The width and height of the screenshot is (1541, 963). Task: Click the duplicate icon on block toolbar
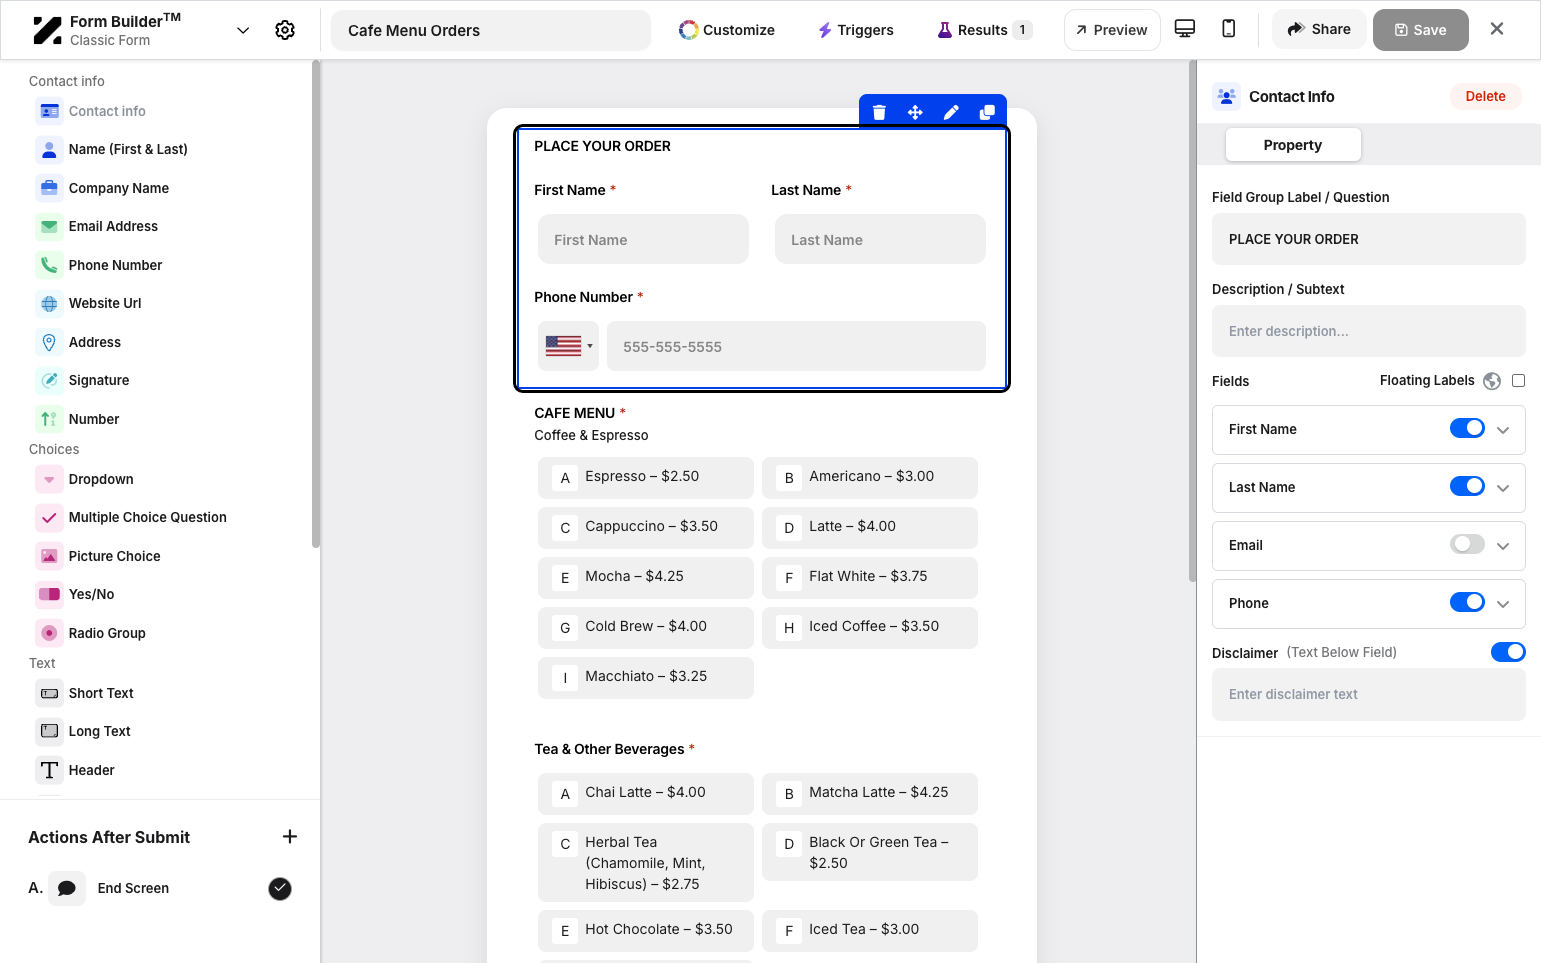pyautogui.click(x=987, y=112)
